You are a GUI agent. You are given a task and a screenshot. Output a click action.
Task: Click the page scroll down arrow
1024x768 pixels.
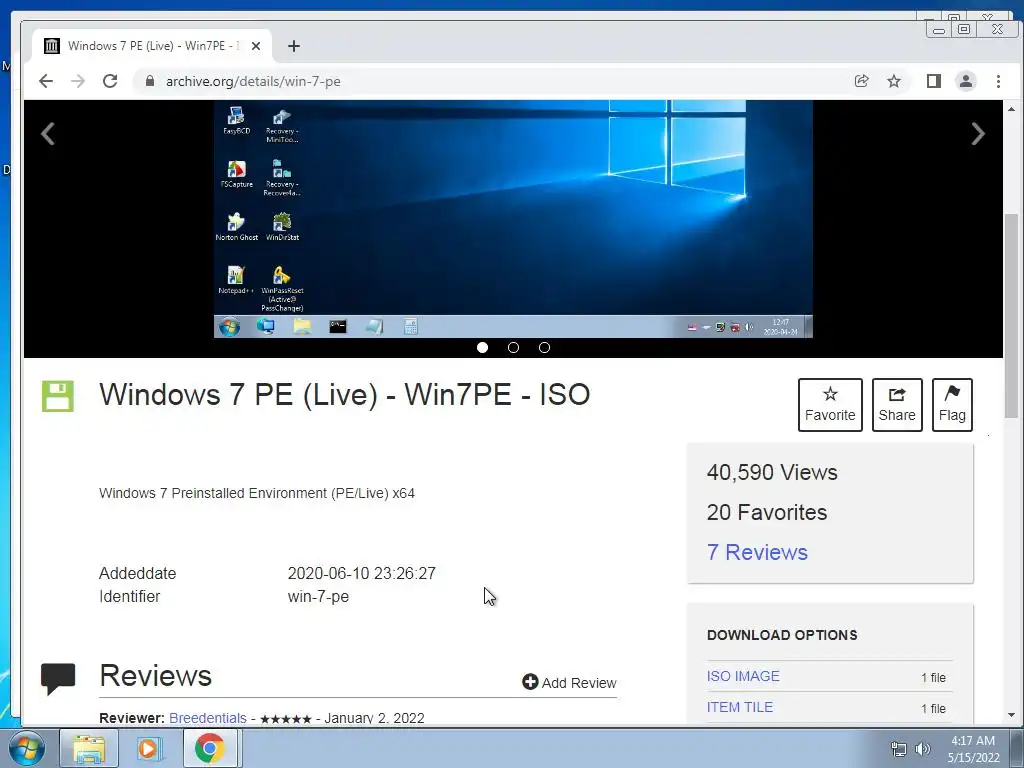1011,715
